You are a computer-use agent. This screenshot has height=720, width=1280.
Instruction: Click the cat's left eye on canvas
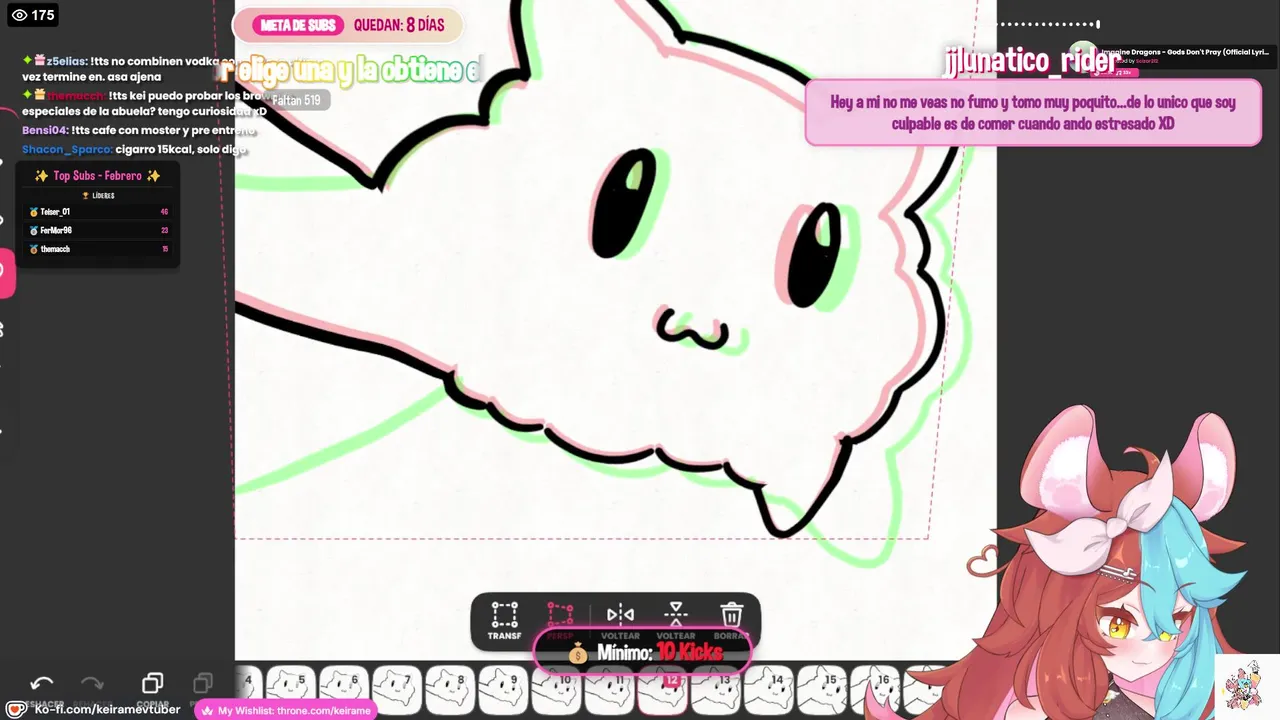point(625,204)
